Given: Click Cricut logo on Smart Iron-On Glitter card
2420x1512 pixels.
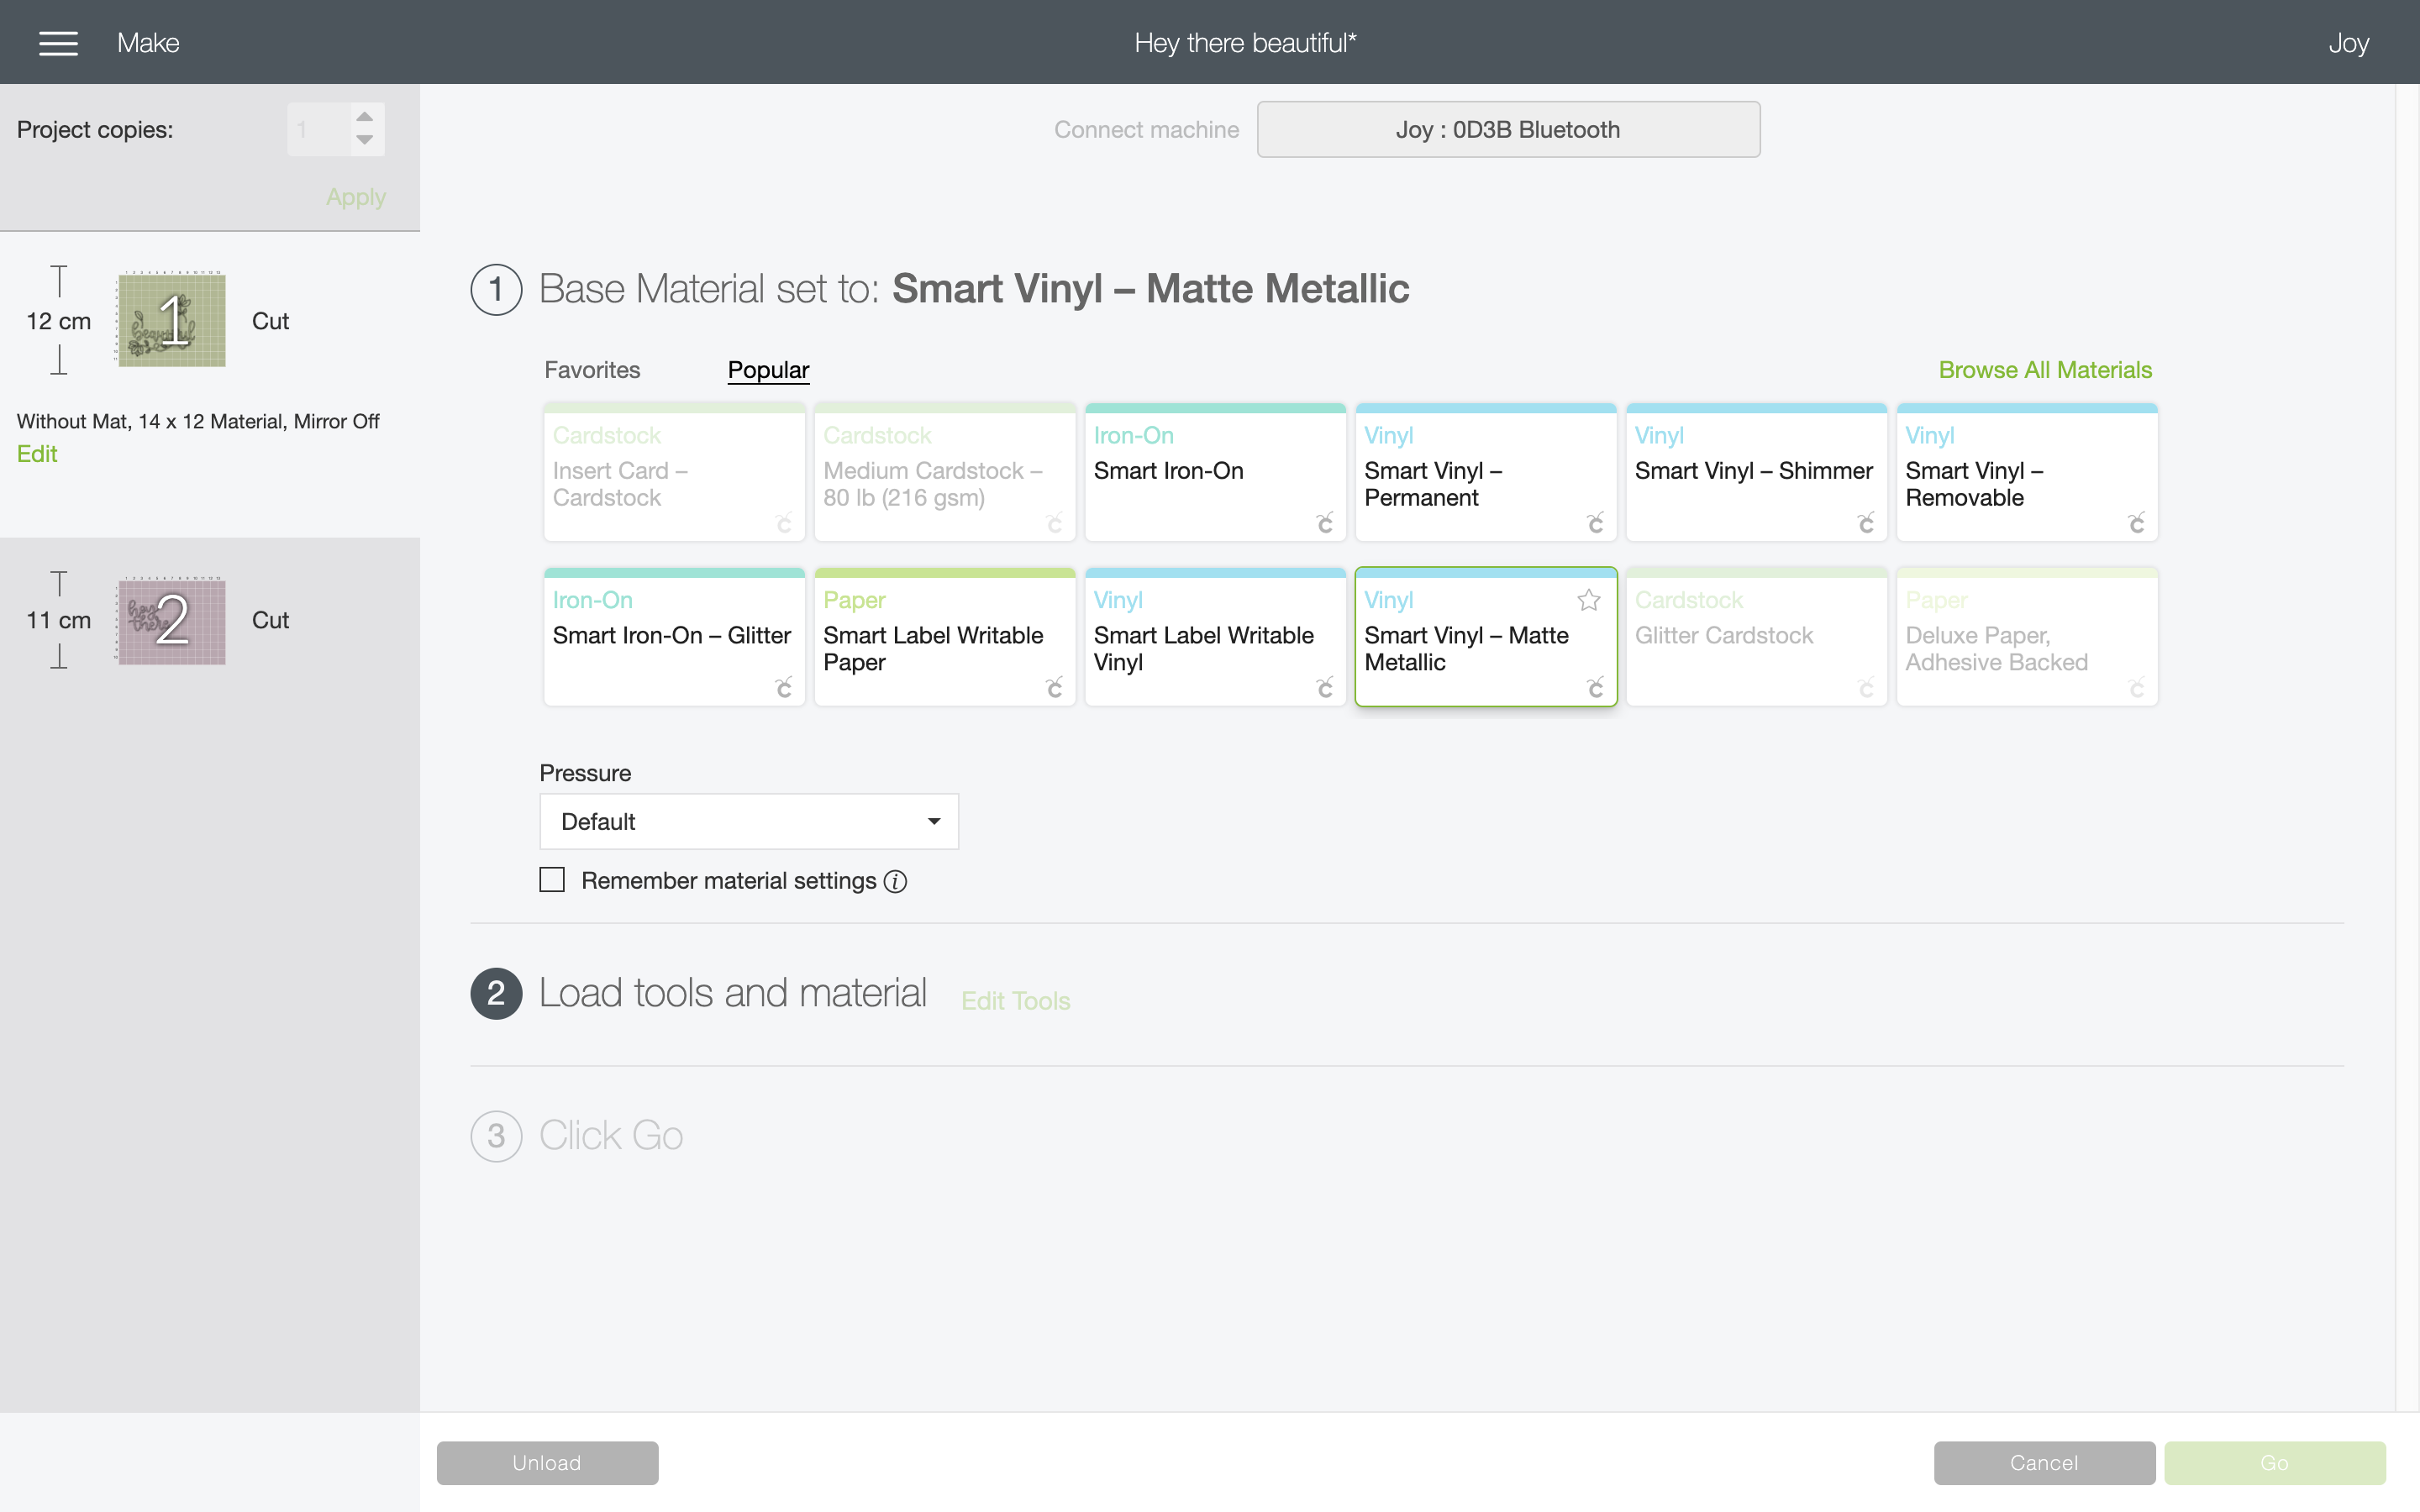Looking at the screenshot, I should tap(784, 687).
